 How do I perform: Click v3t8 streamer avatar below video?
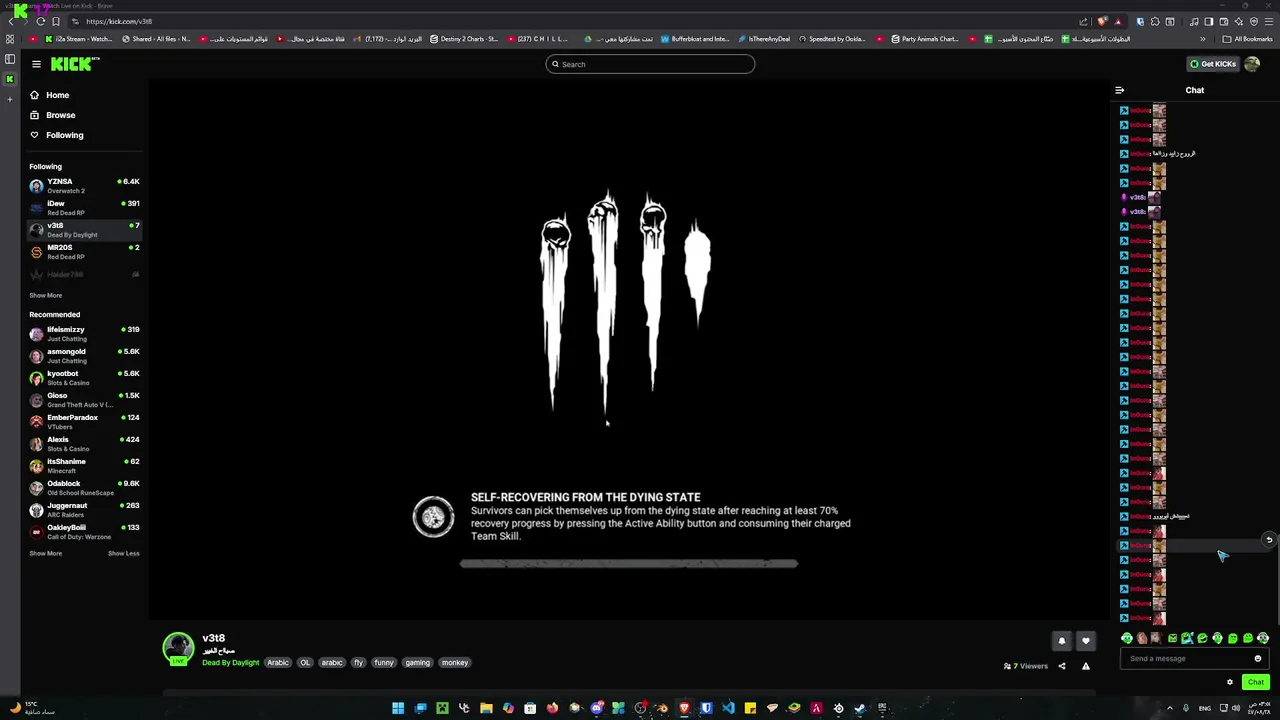click(x=178, y=648)
